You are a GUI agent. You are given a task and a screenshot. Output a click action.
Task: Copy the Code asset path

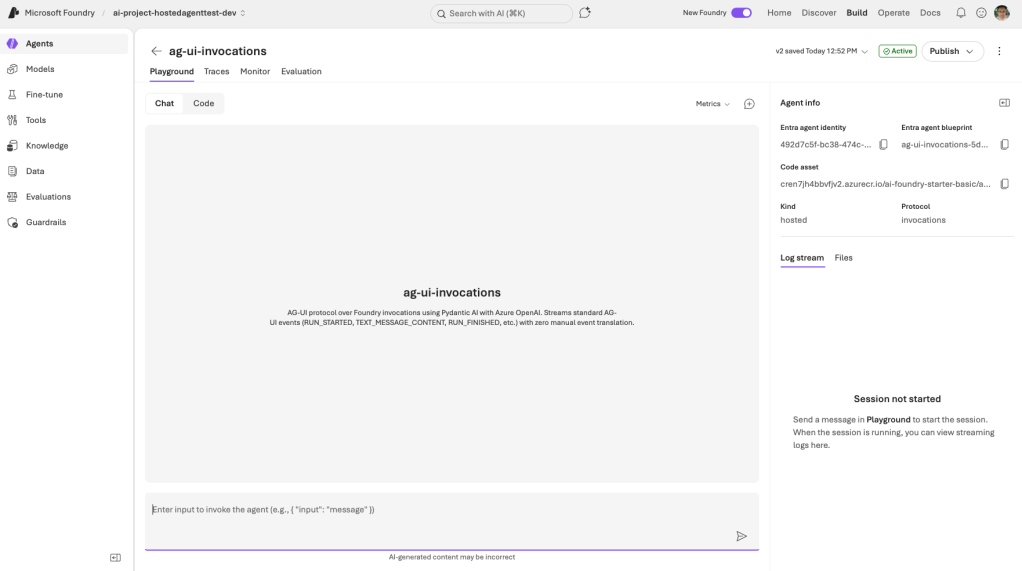1004,184
